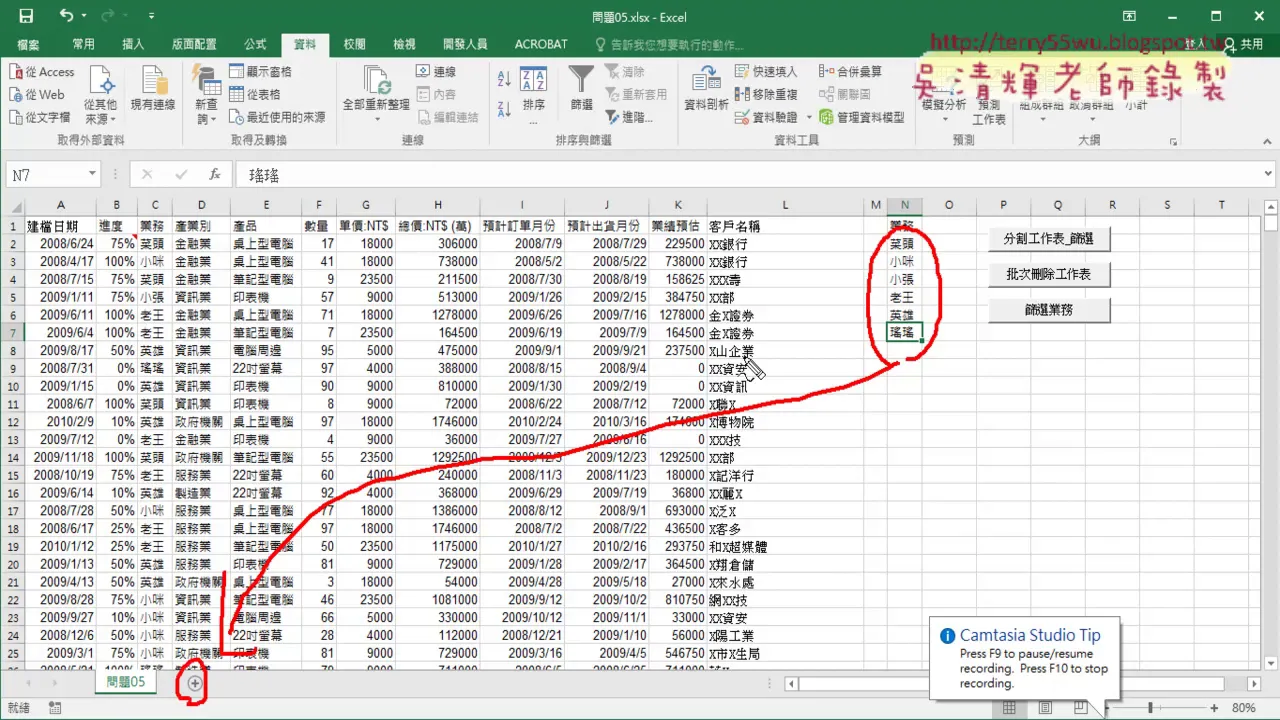Click the 批次刪除工作表 button

click(1049, 274)
